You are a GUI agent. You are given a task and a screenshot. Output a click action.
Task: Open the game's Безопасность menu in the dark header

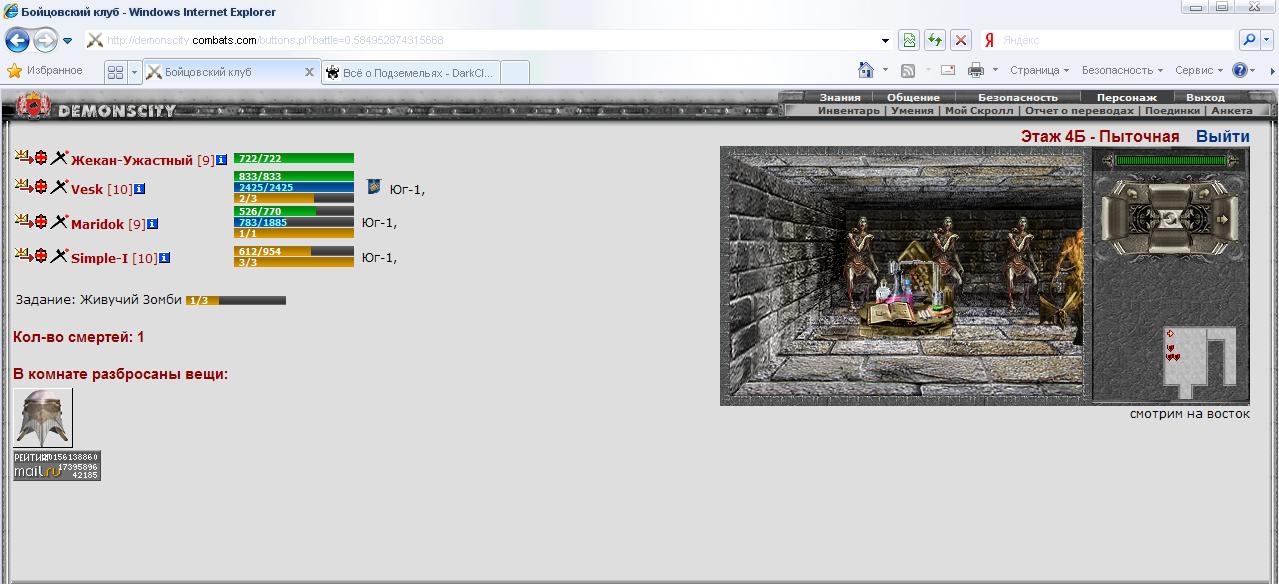pos(1017,97)
